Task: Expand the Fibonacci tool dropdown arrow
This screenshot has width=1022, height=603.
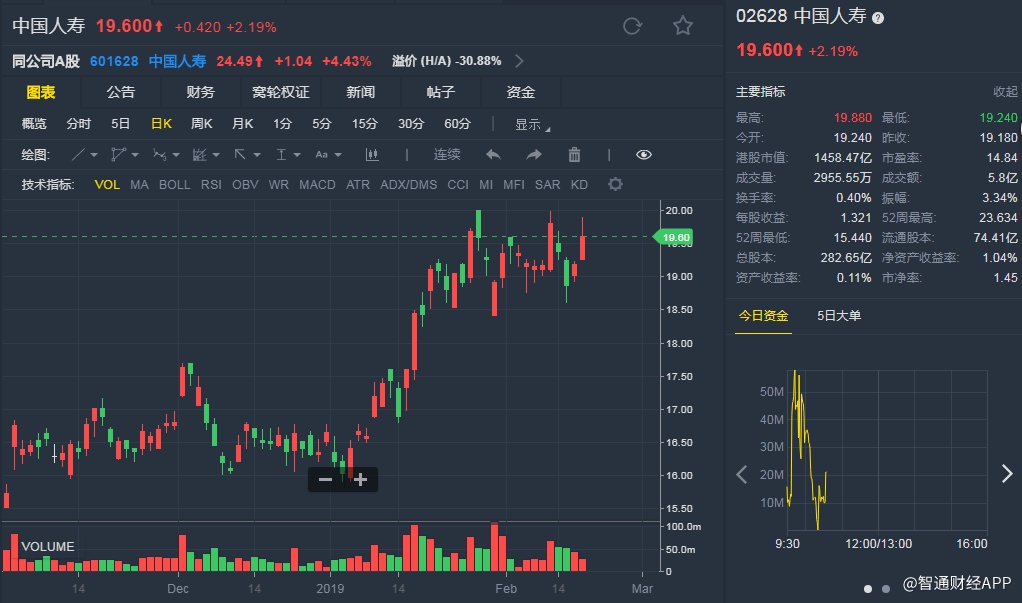Action: [216, 155]
